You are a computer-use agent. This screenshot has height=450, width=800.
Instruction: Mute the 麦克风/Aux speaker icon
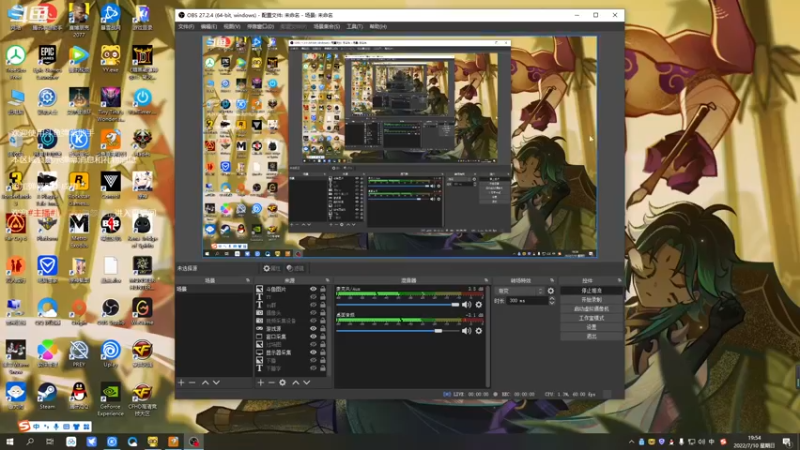(x=466, y=305)
